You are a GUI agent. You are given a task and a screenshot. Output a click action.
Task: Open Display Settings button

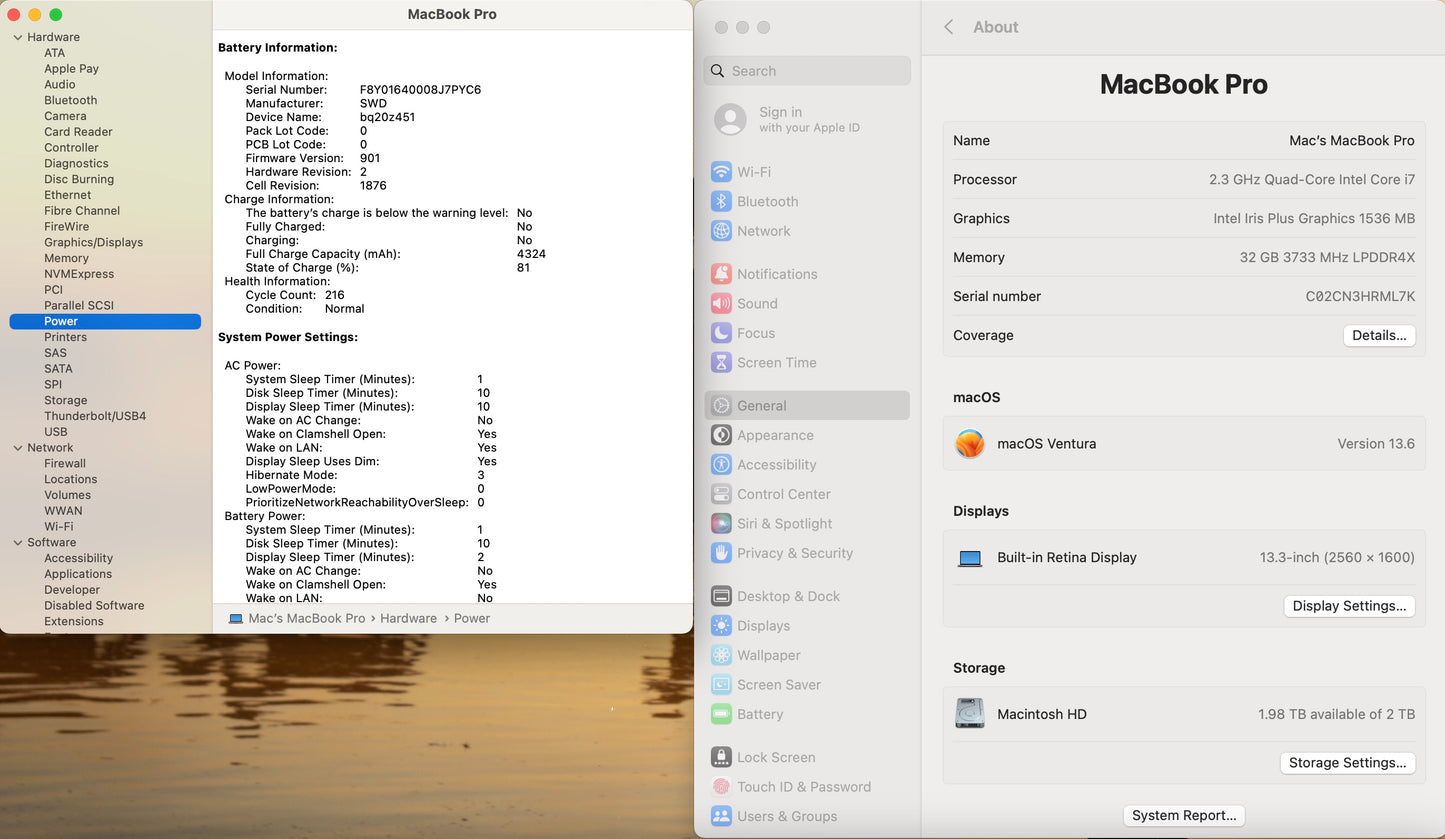1349,606
